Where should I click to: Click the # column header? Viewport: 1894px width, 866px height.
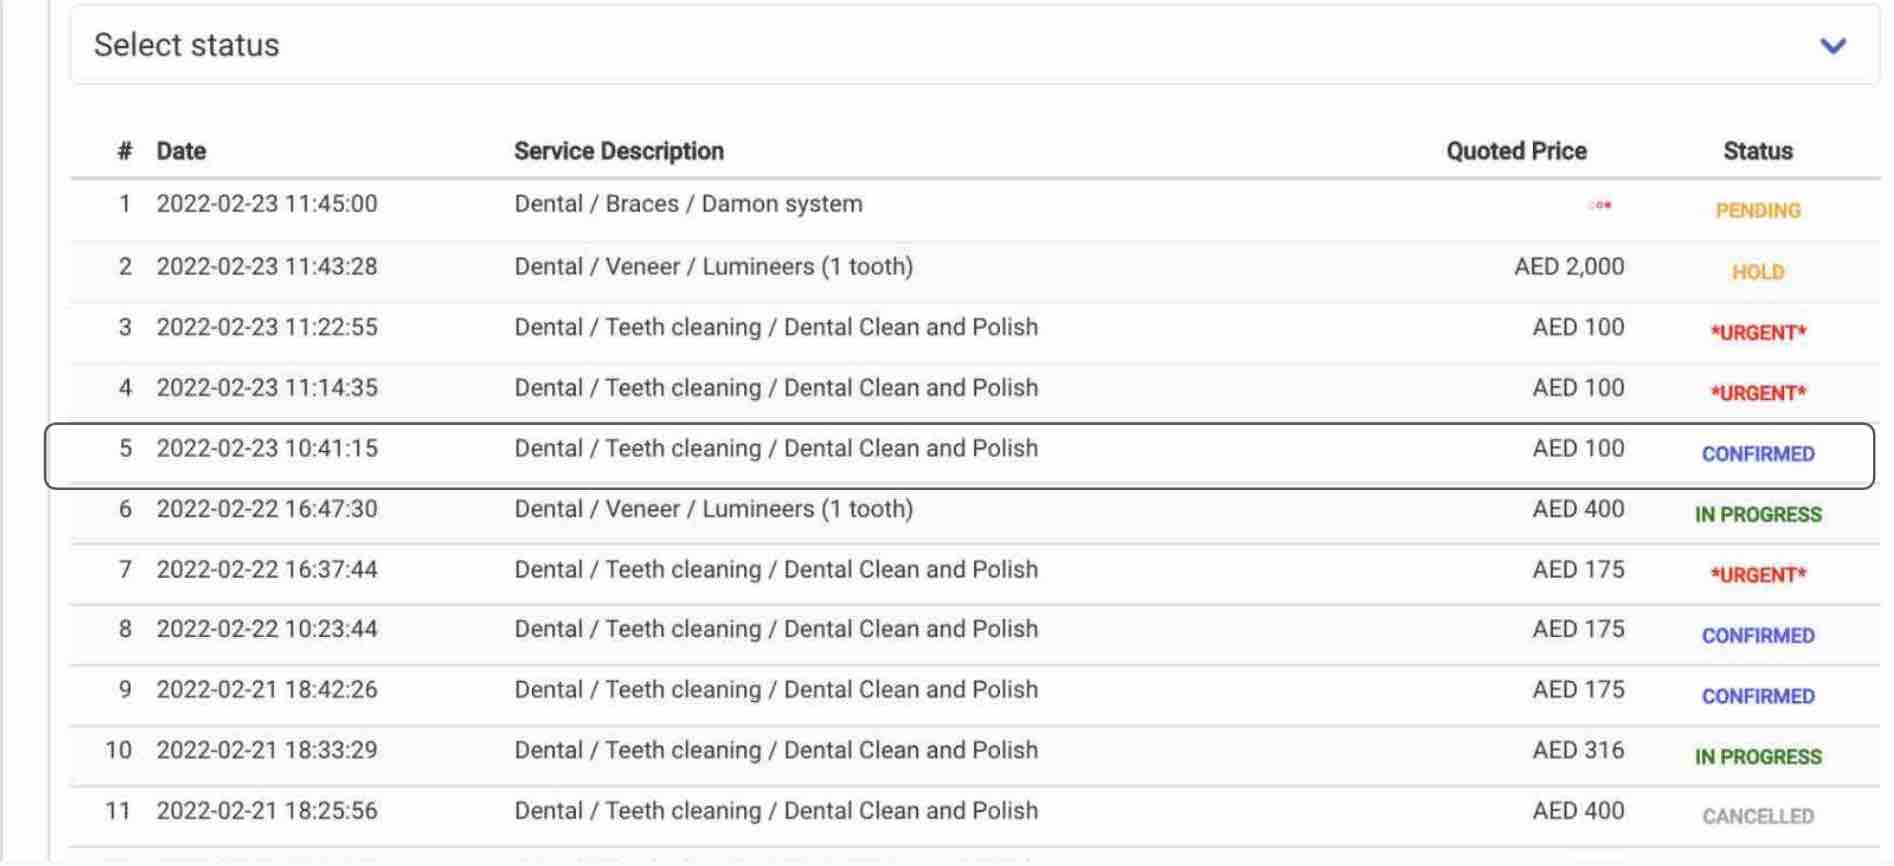[124, 151]
